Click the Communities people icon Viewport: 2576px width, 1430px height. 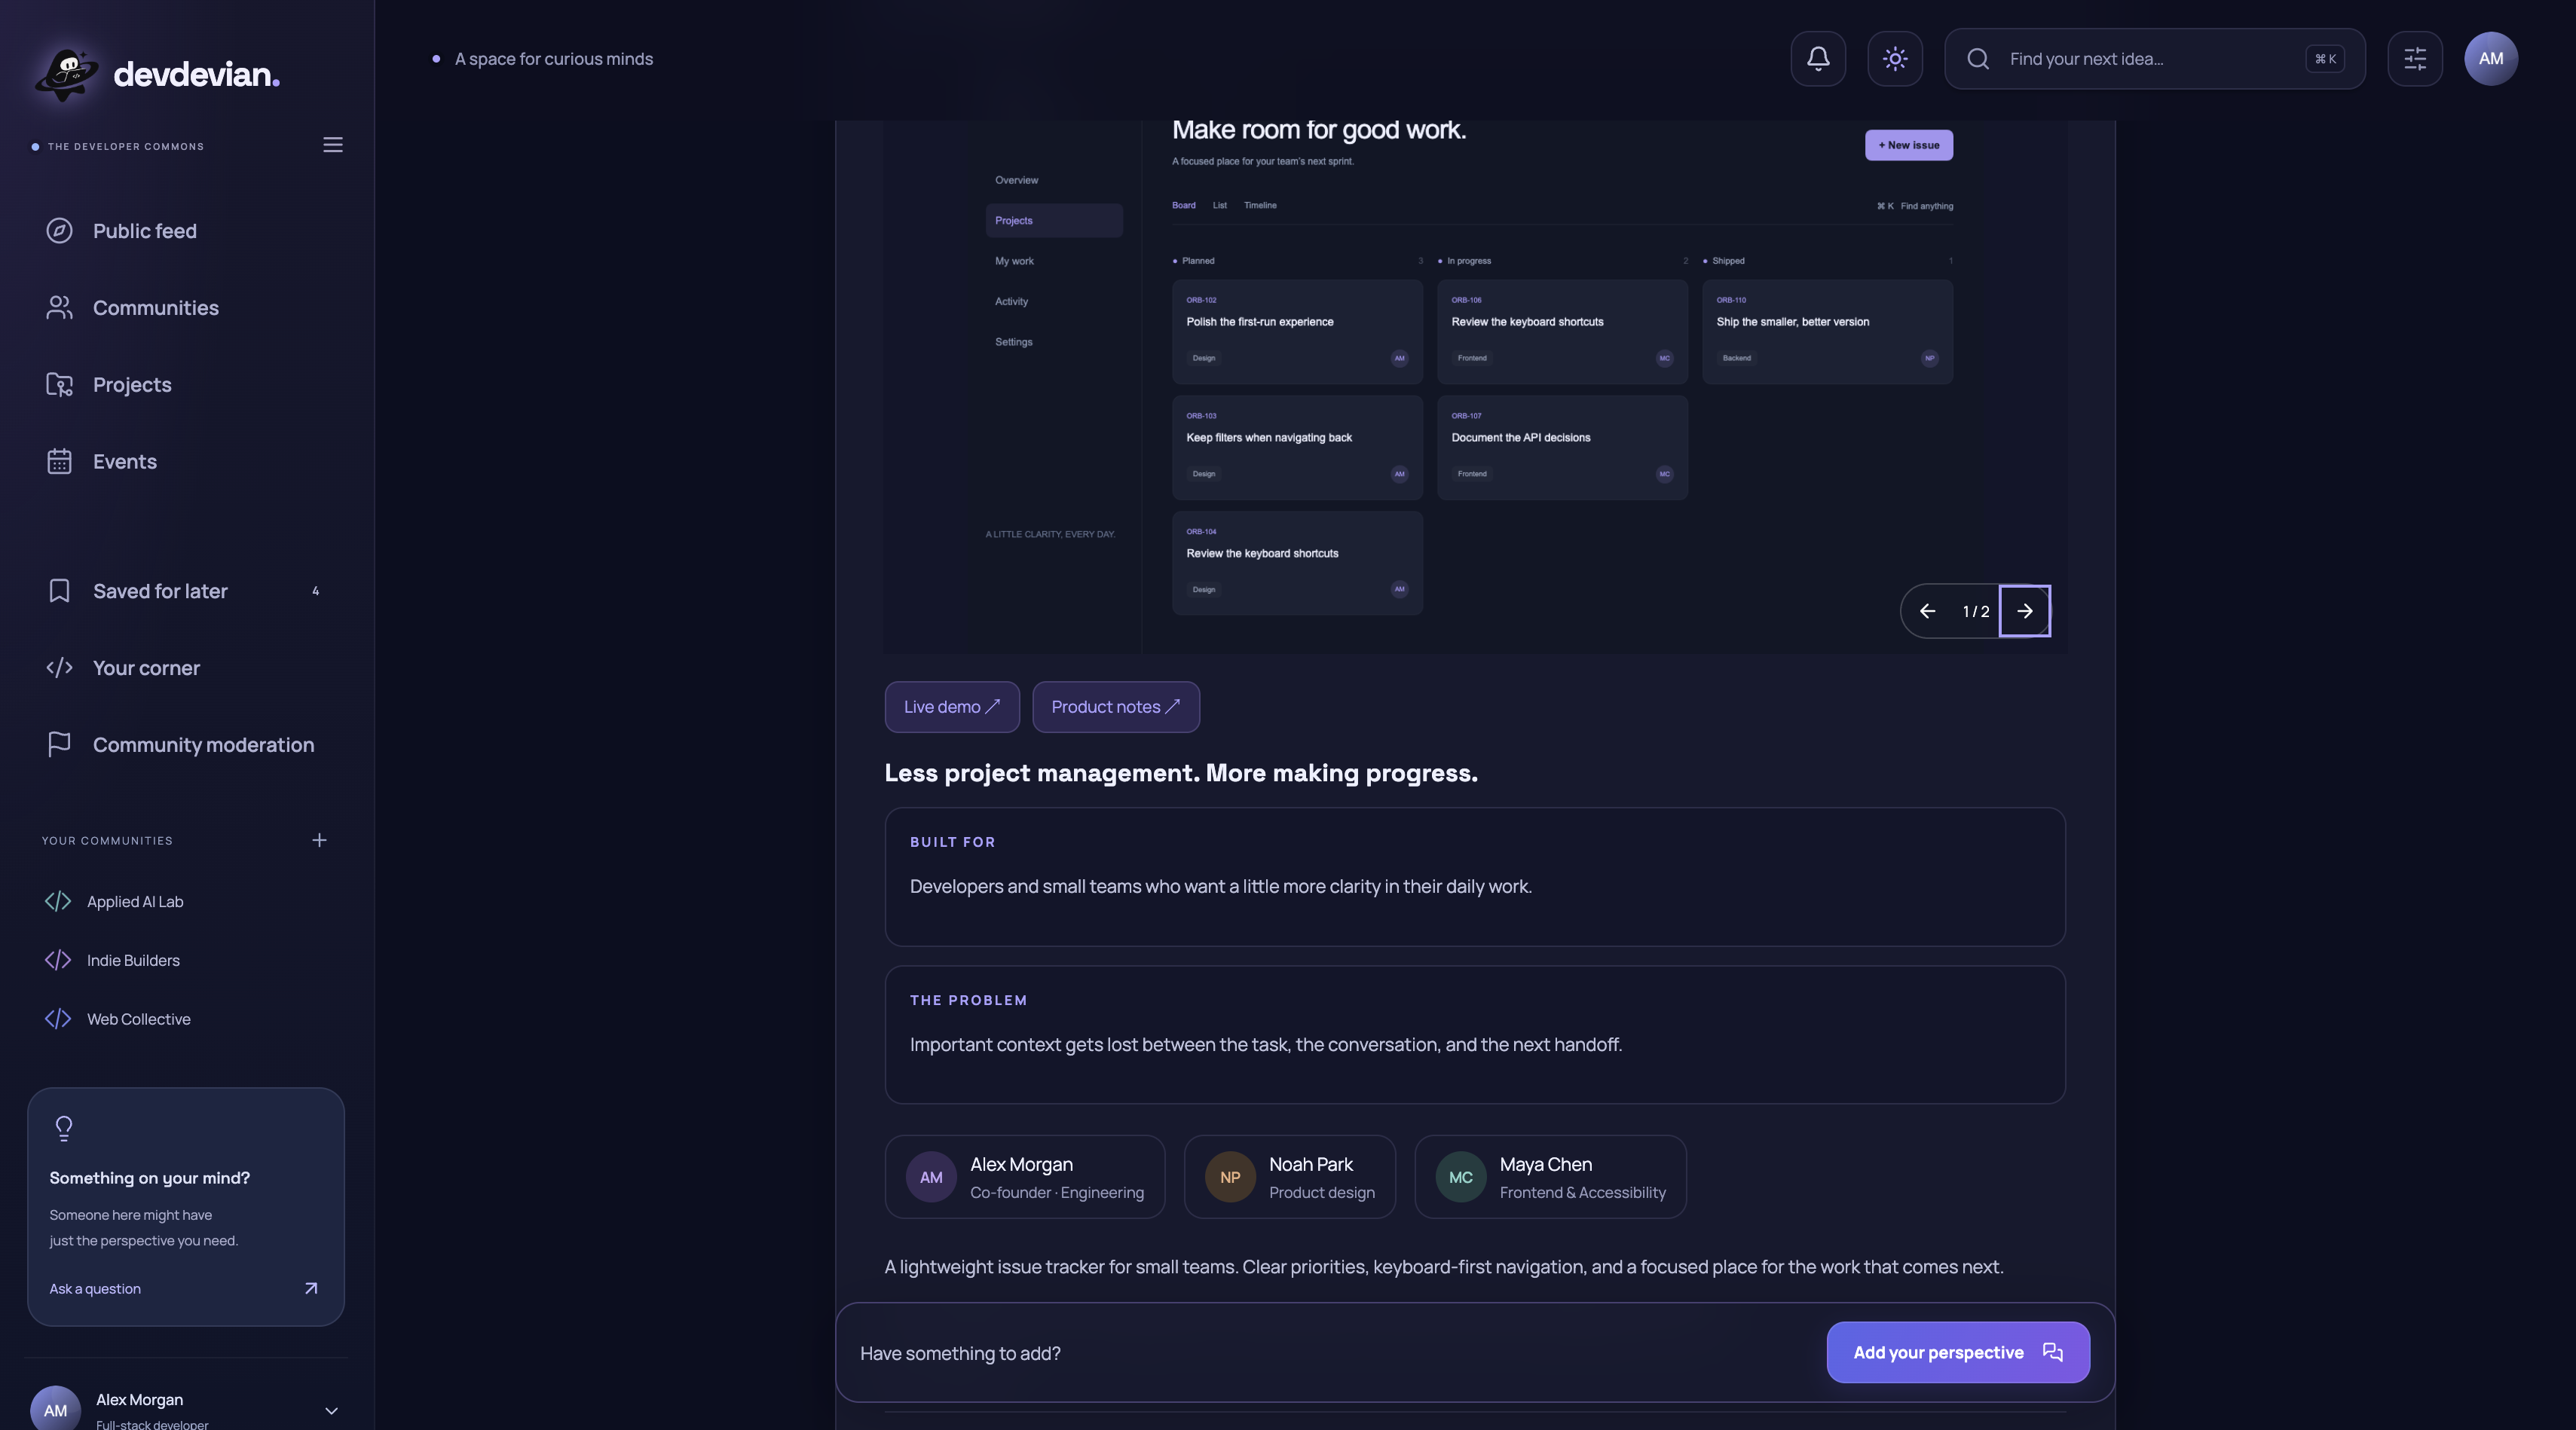click(x=59, y=308)
